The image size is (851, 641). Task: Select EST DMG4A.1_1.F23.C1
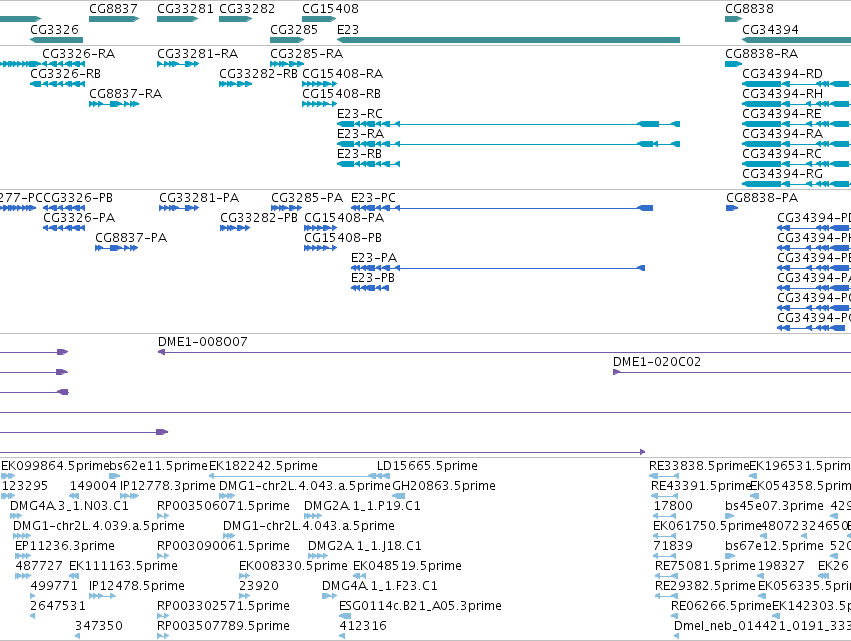(329, 596)
